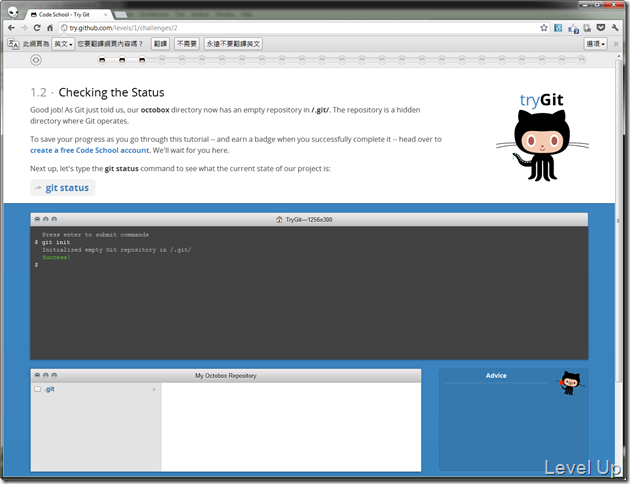Go back using the browser back arrow
This screenshot has width=630, height=484.
pos(11,28)
